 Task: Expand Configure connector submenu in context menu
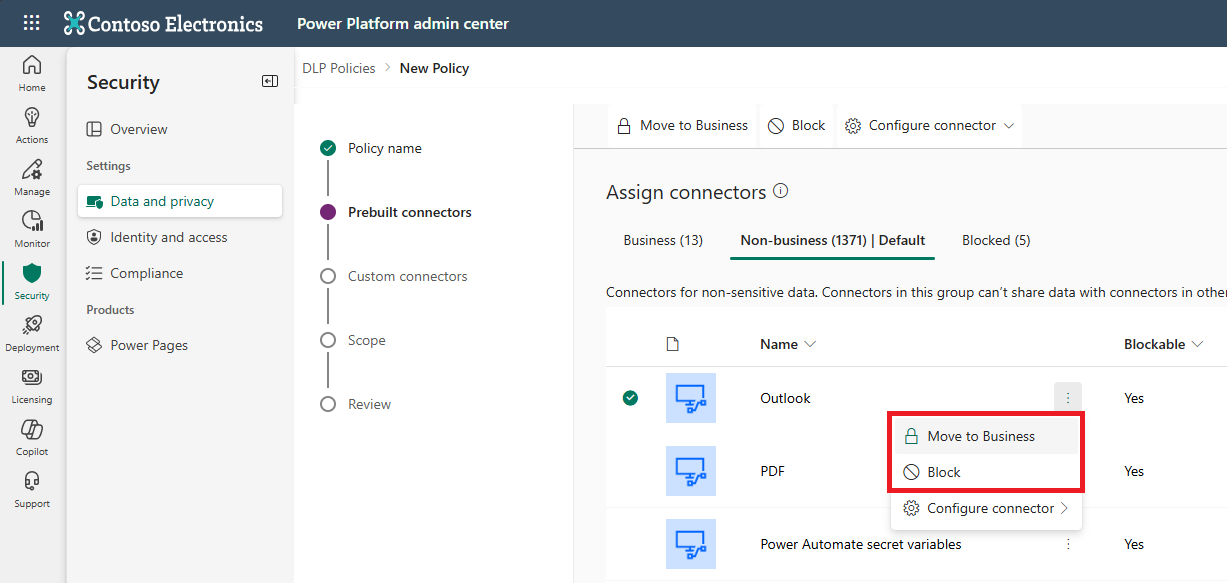[985, 508]
